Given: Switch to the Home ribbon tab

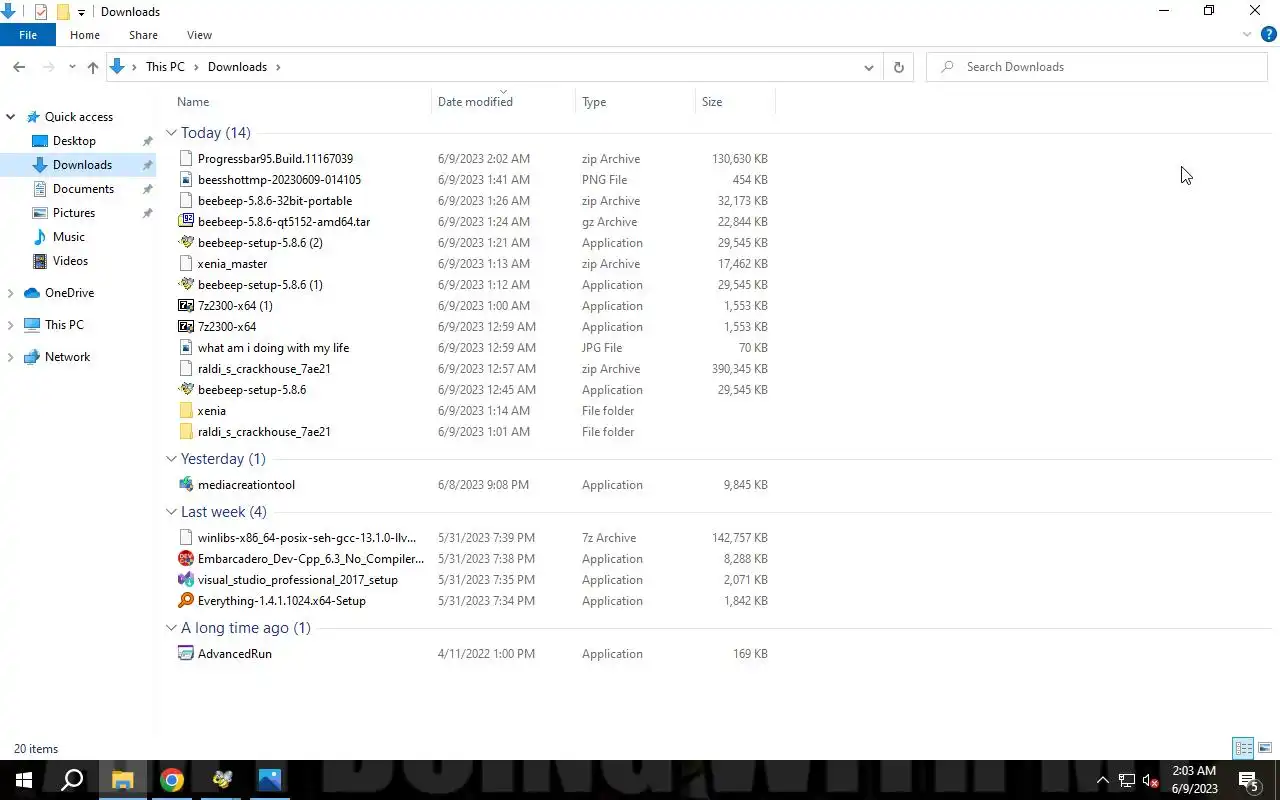Looking at the screenshot, I should tap(85, 35).
